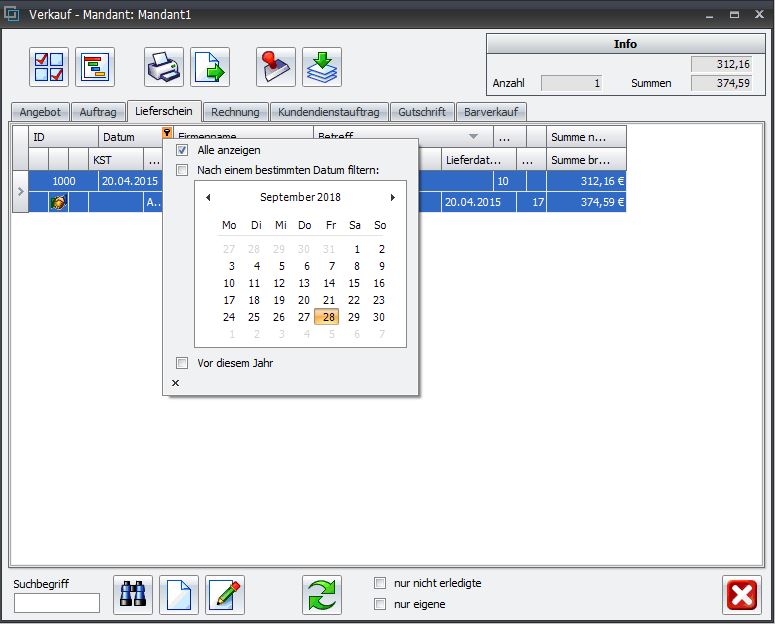Click the binoculars search icon
Viewport: 775px width, 624px height.
click(133, 596)
